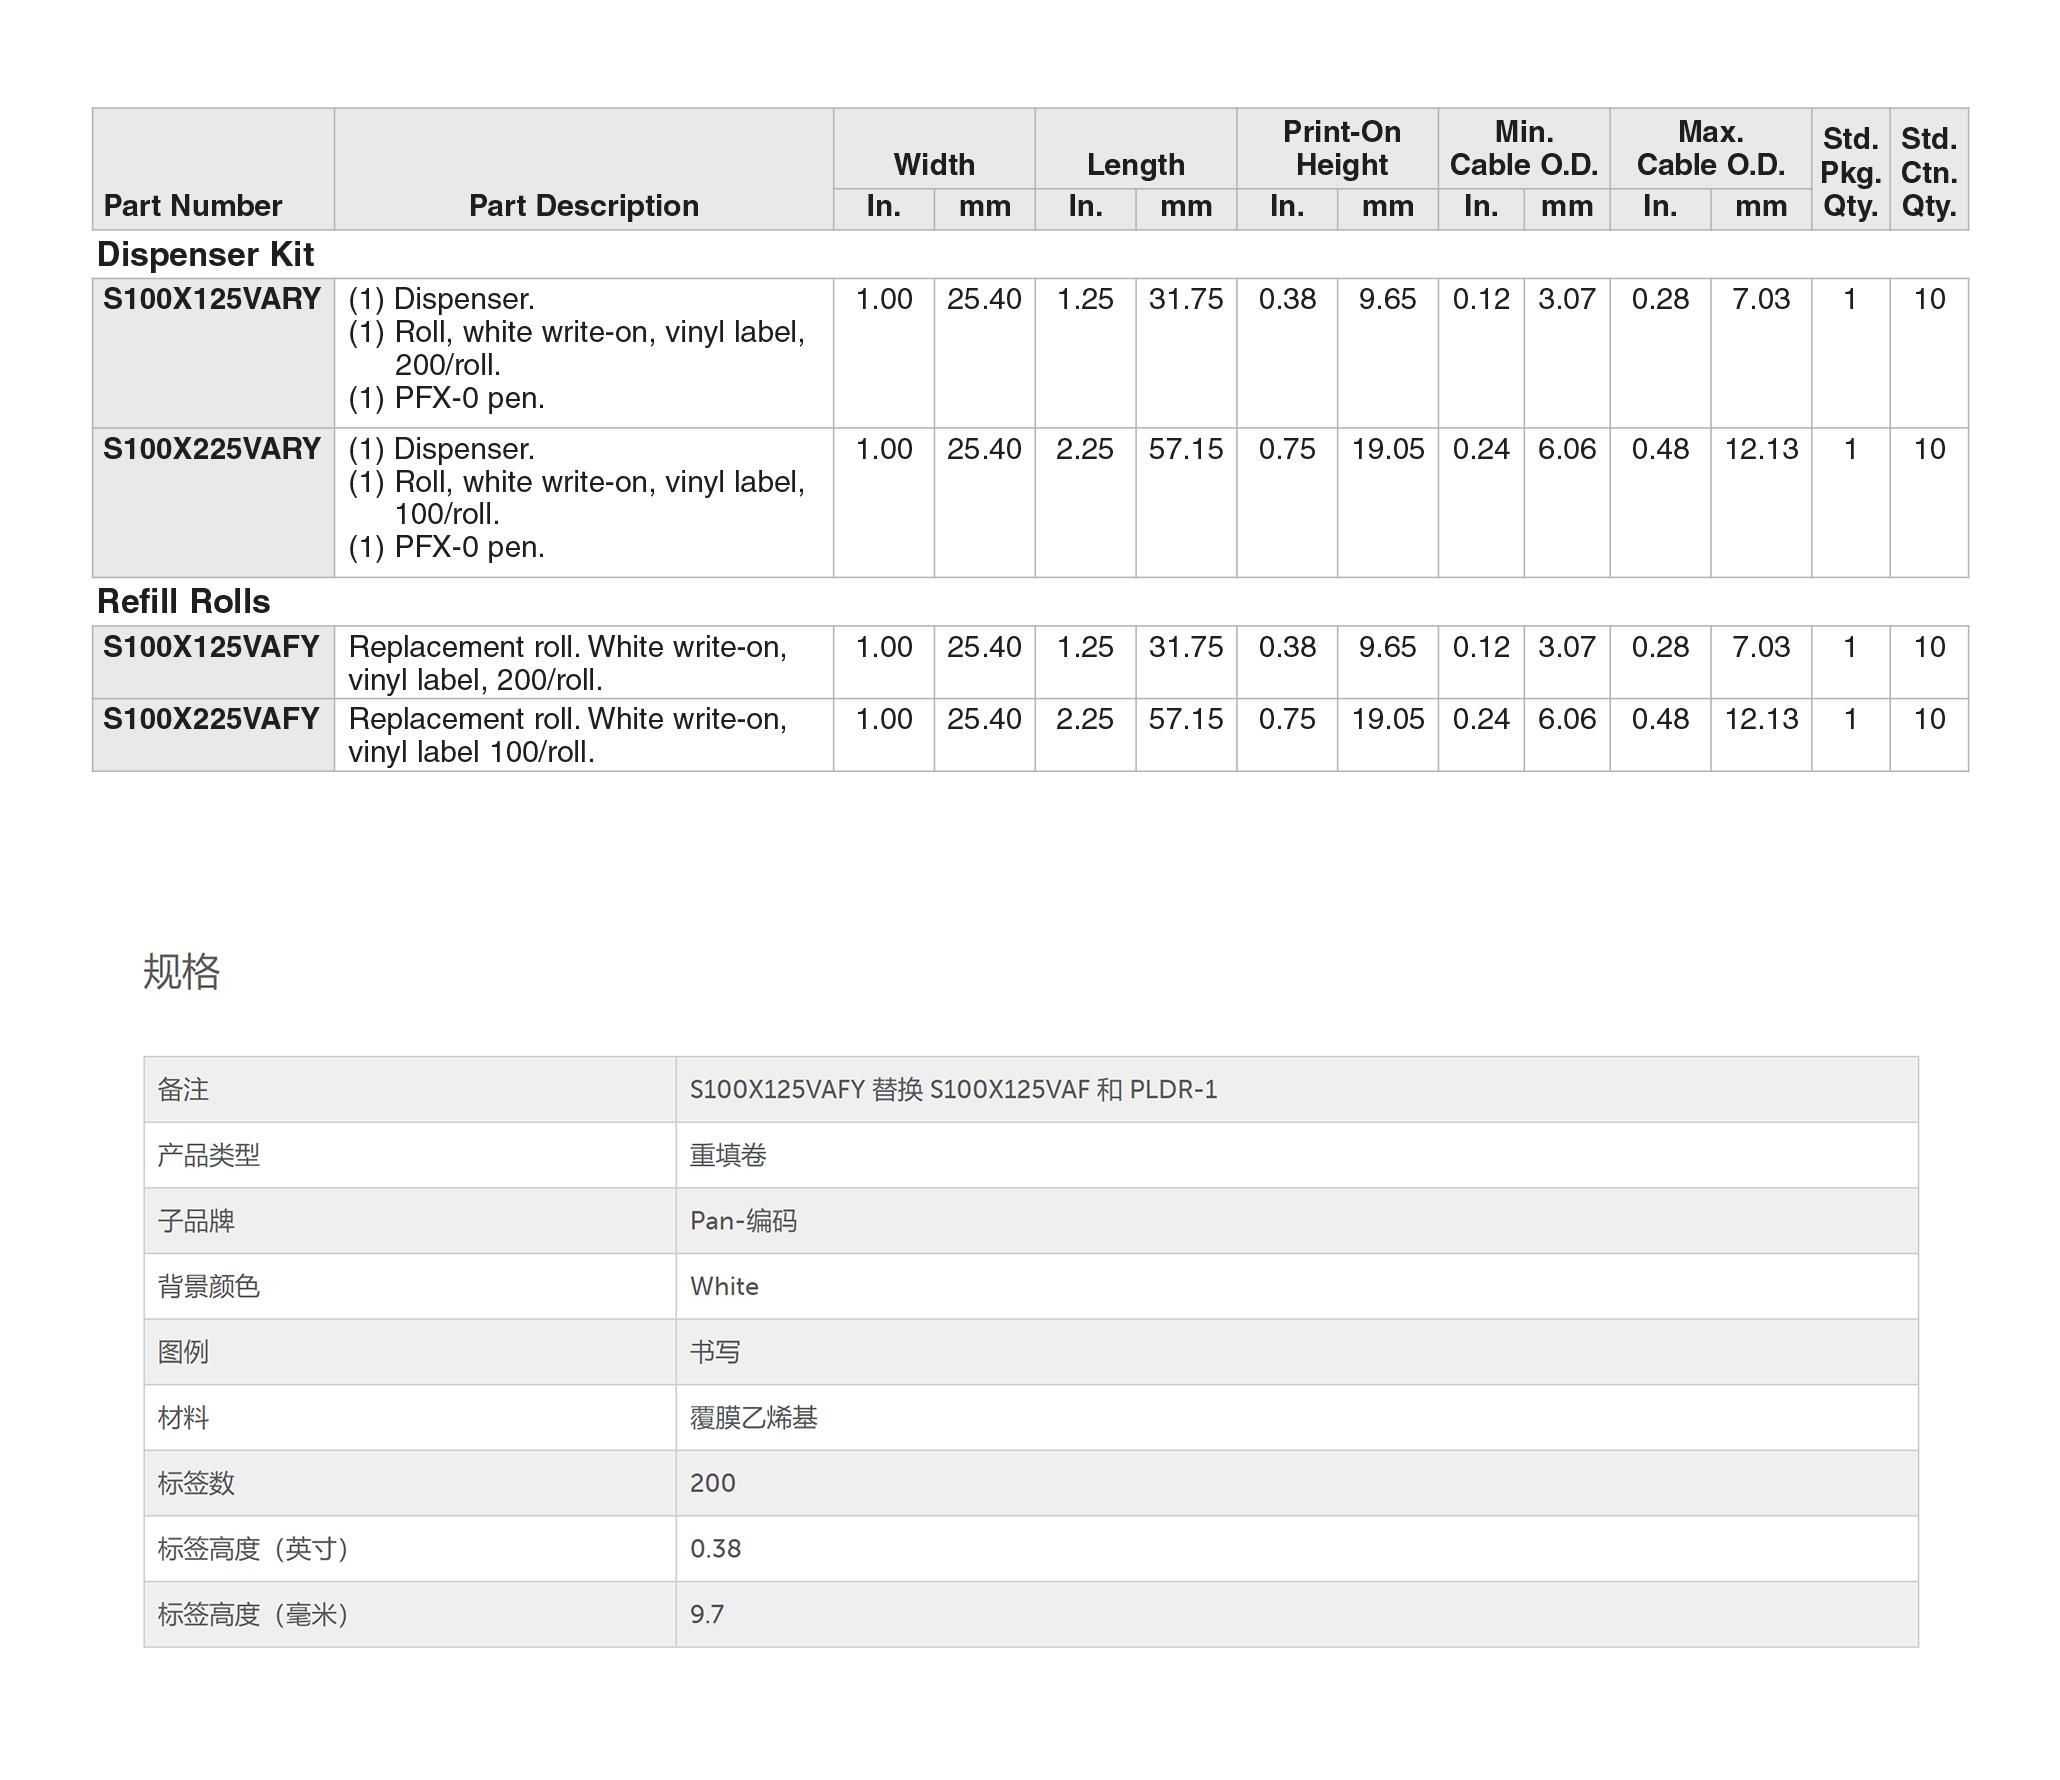
Task: Click part number S100X225VARY cell
Action: point(211,449)
